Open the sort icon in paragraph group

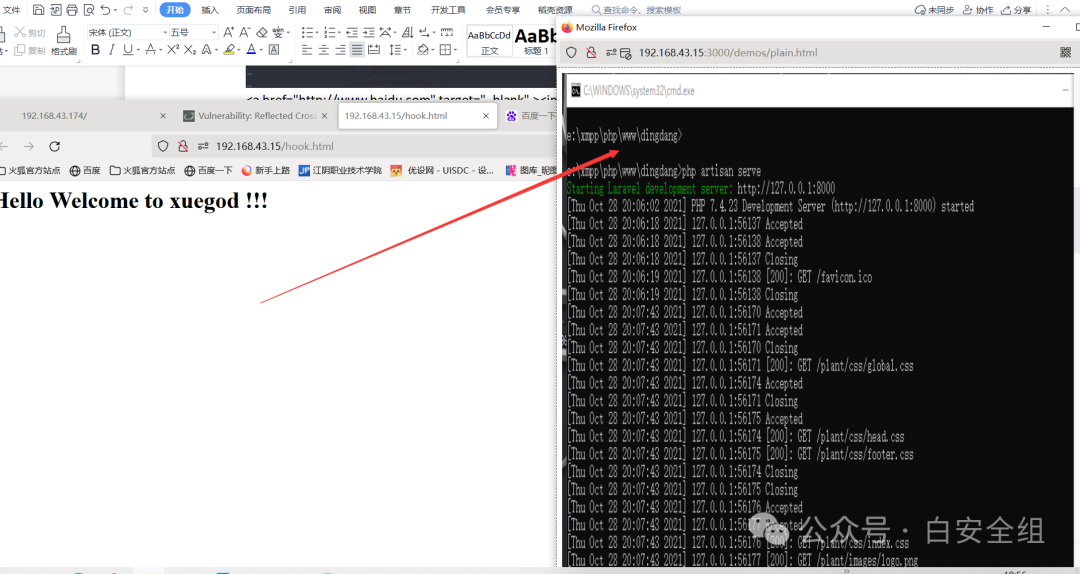[x=408, y=32]
